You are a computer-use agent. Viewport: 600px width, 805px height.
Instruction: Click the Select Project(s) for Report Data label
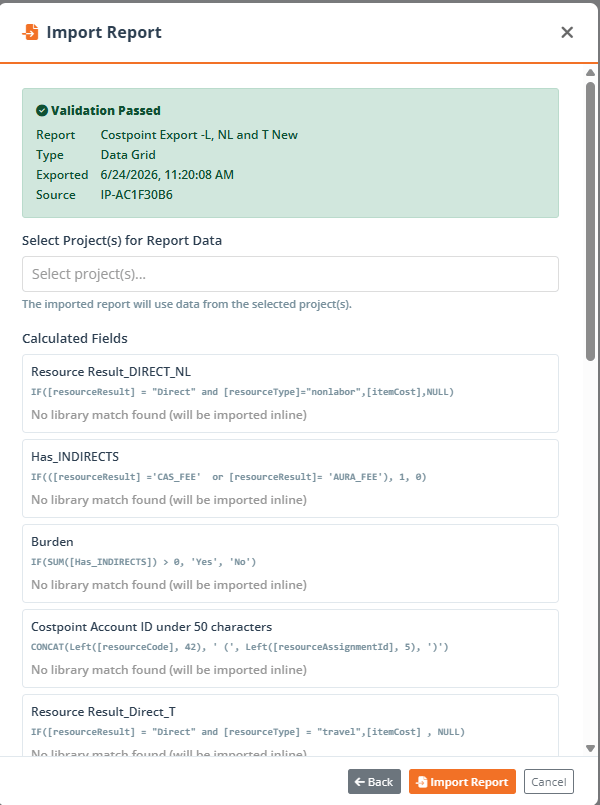click(x=122, y=241)
